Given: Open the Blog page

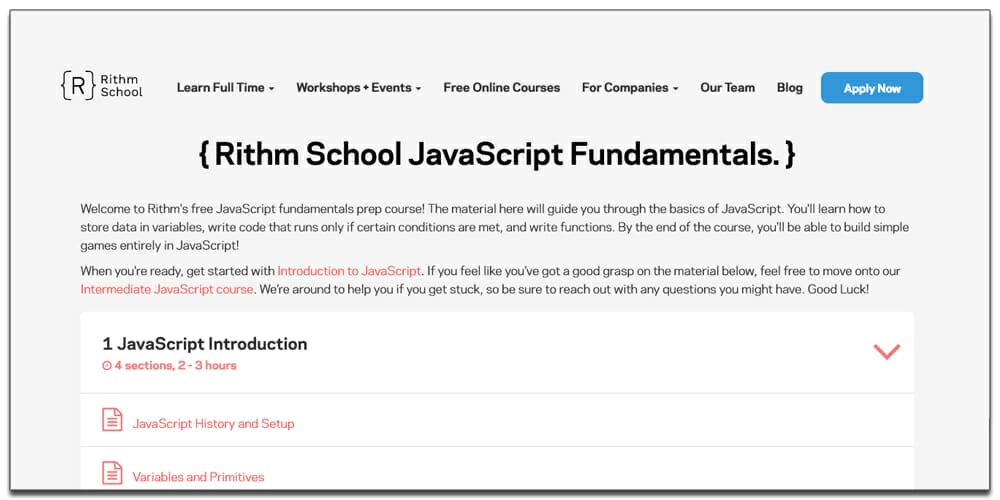Looking at the screenshot, I should point(790,88).
